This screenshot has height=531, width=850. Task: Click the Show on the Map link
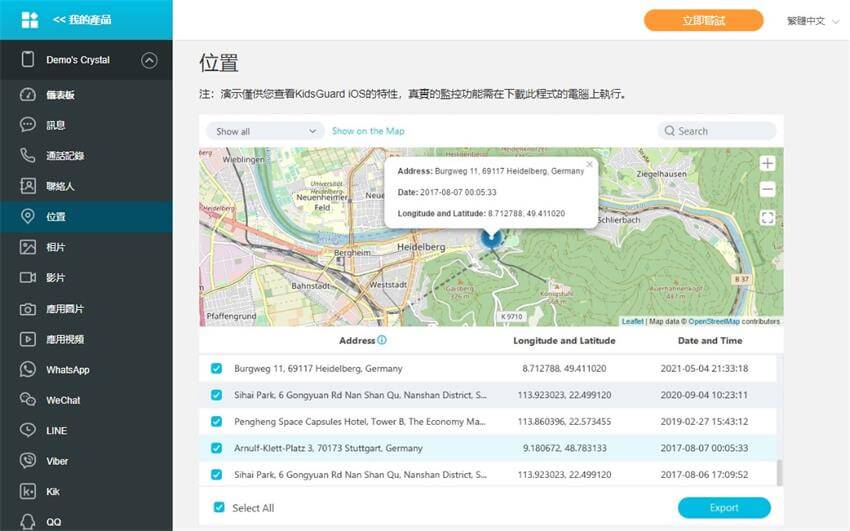tap(368, 131)
